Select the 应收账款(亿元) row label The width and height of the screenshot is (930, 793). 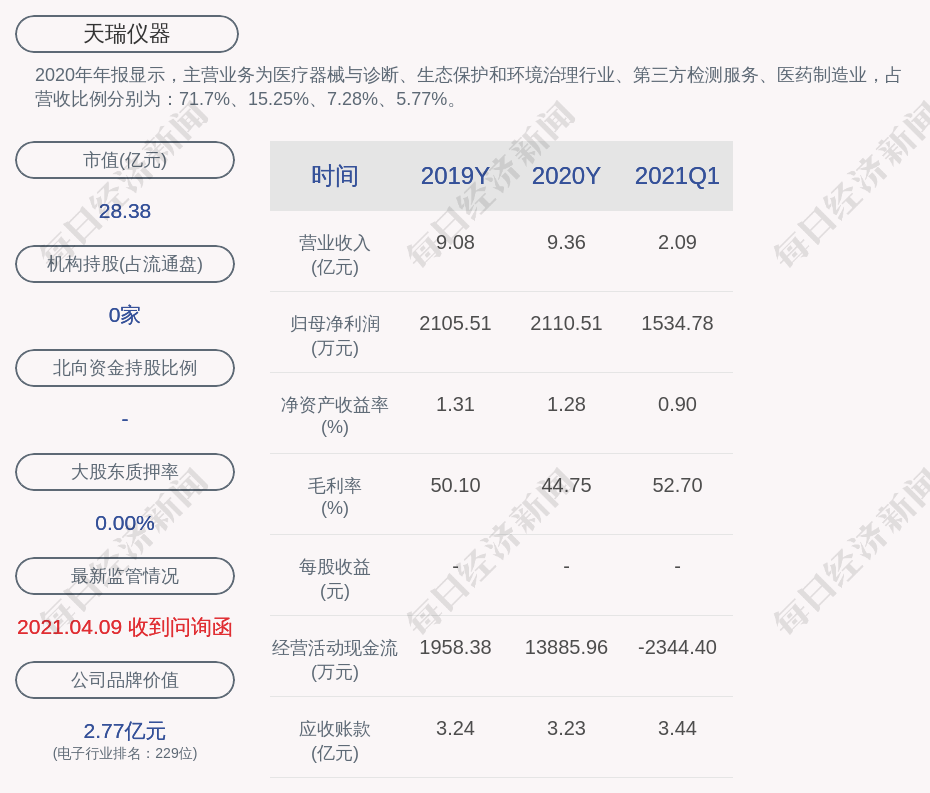pyautogui.click(x=335, y=741)
